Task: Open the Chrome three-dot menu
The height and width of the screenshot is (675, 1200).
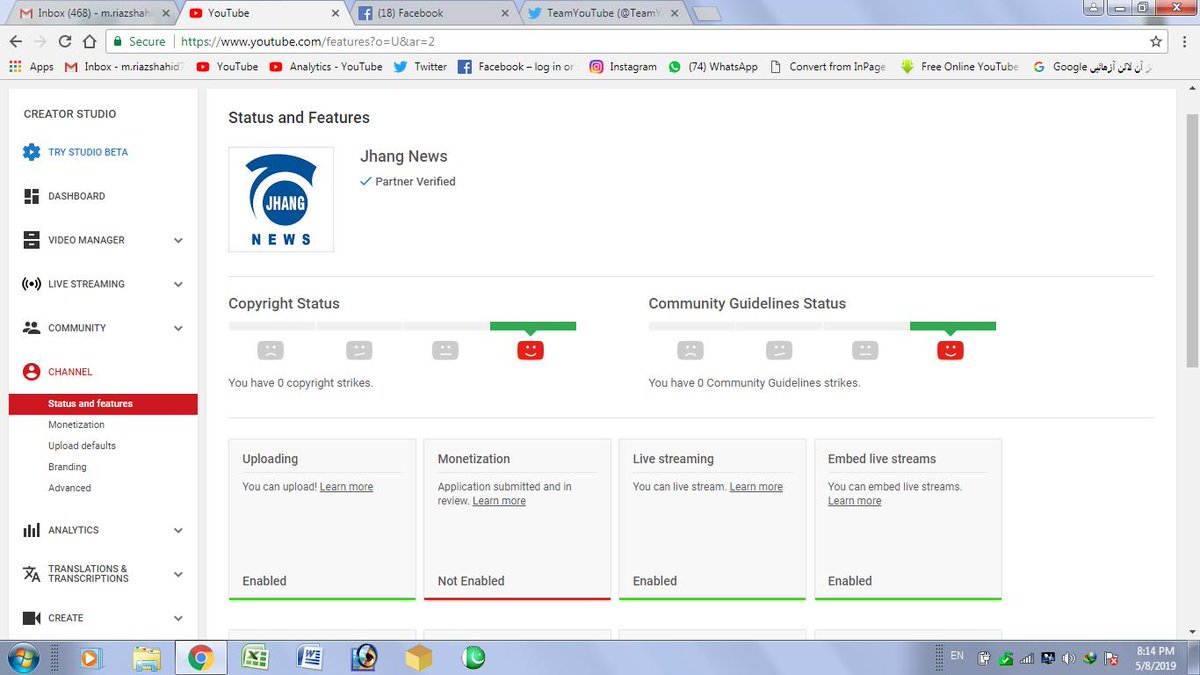Action: 1185,41
